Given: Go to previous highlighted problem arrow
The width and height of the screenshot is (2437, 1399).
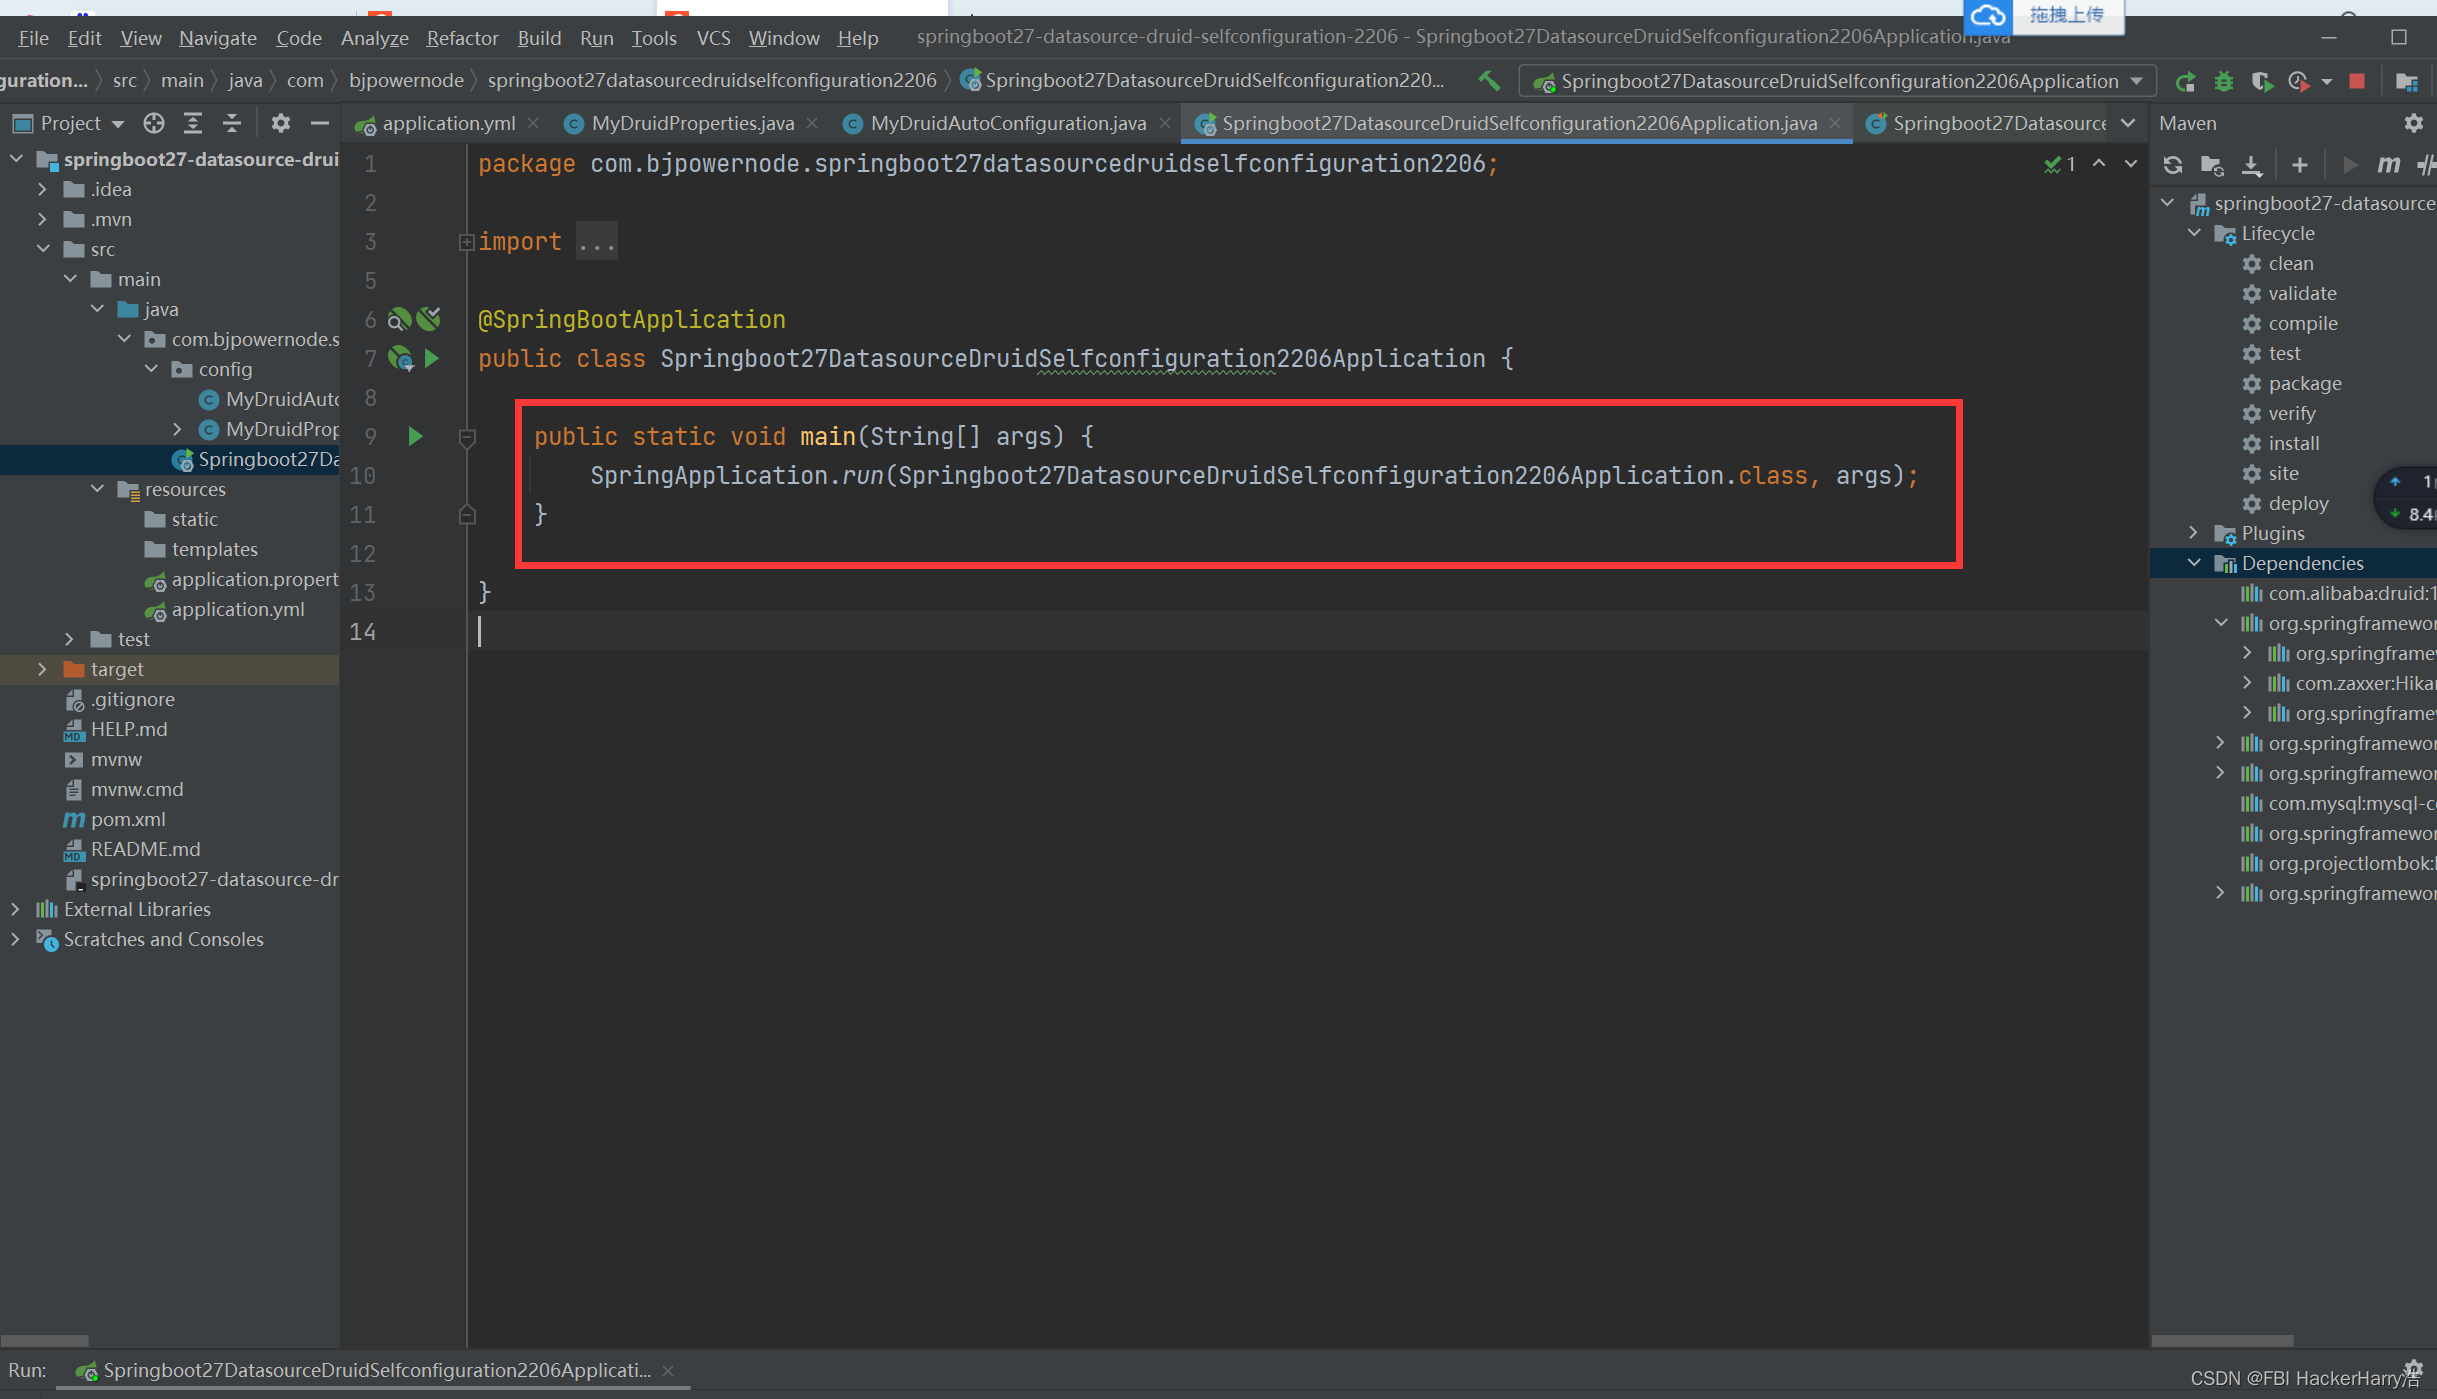Looking at the screenshot, I should click(2099, 164).
